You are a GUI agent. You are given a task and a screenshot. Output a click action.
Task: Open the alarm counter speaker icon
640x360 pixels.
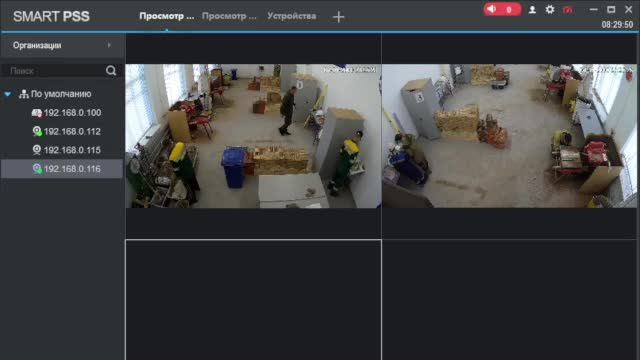(491, 9)
